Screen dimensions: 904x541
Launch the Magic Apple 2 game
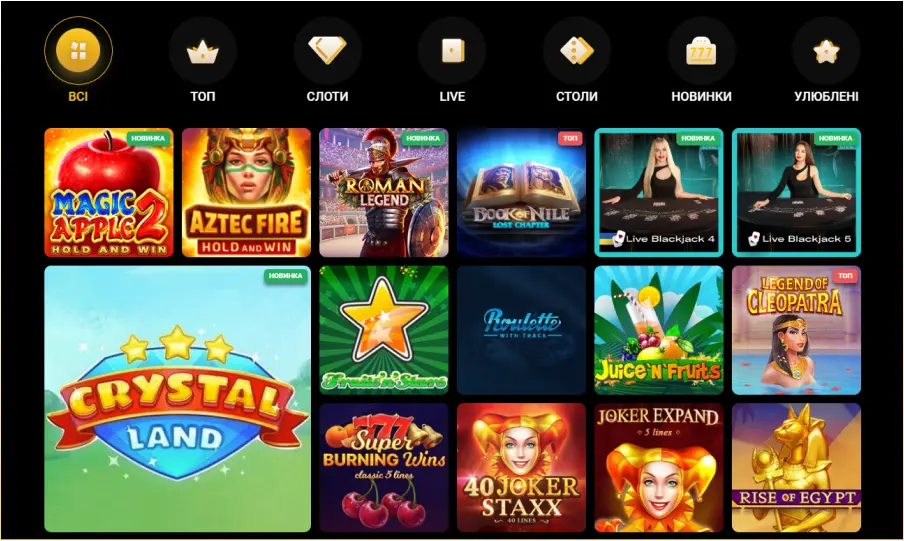tap(109, 193)
